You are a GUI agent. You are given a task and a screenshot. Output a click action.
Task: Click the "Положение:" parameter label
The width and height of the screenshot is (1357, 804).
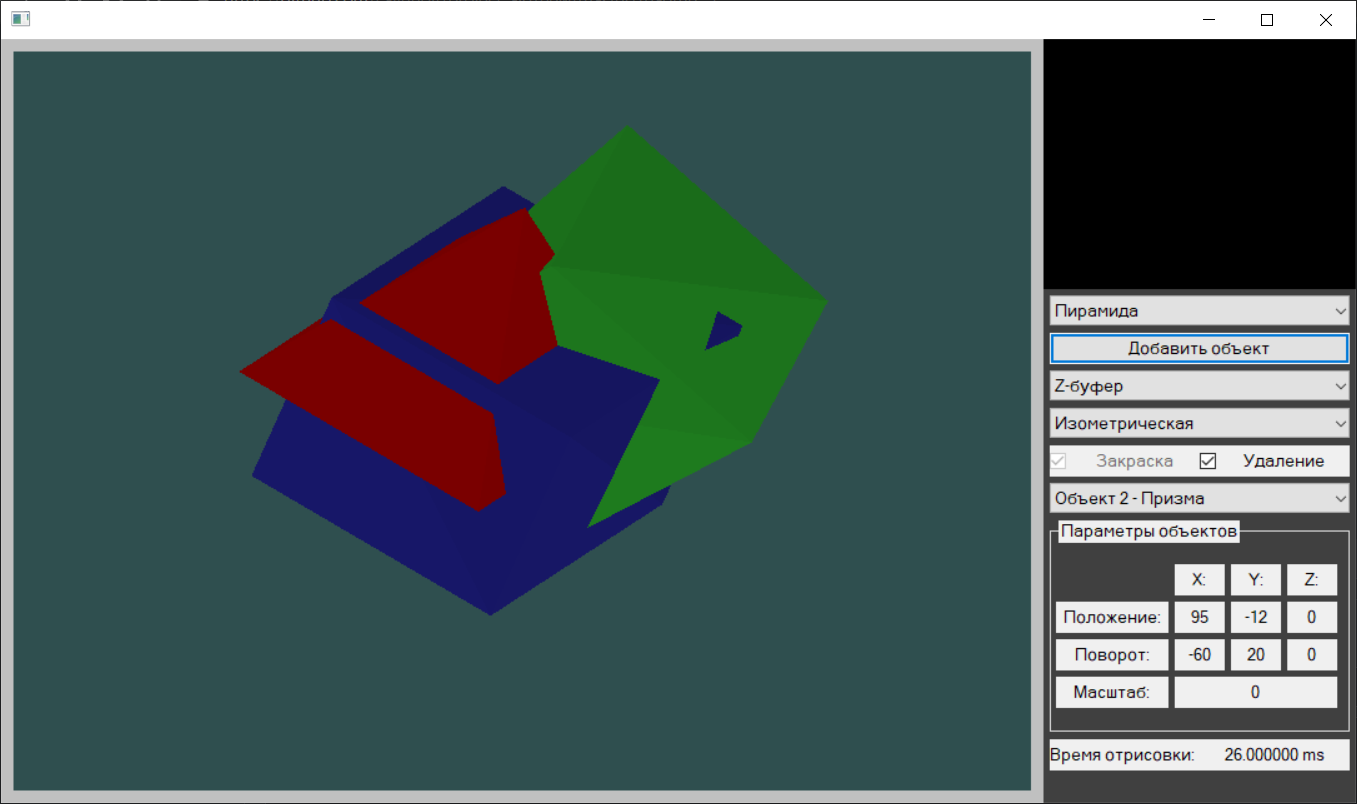coord(1112,617)
